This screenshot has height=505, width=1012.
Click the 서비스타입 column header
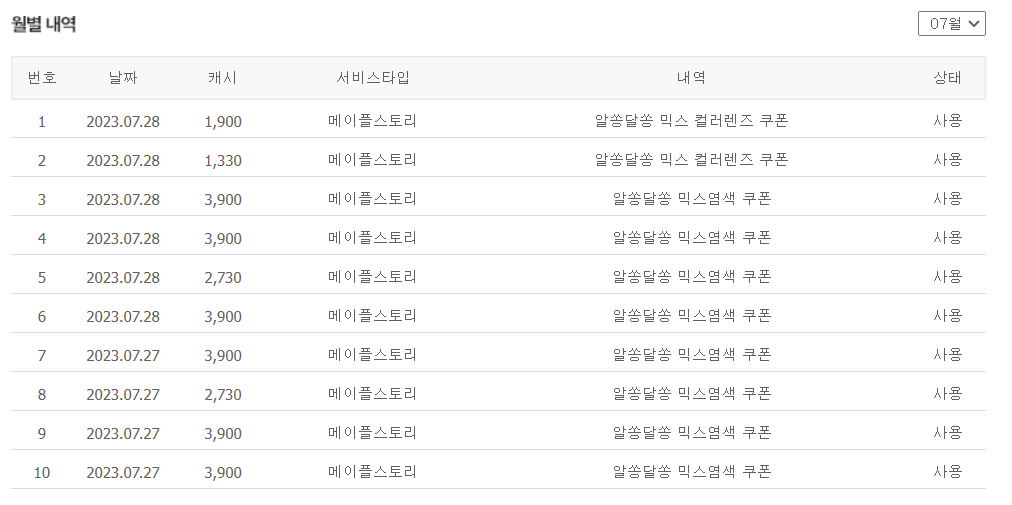click(373, 78)
